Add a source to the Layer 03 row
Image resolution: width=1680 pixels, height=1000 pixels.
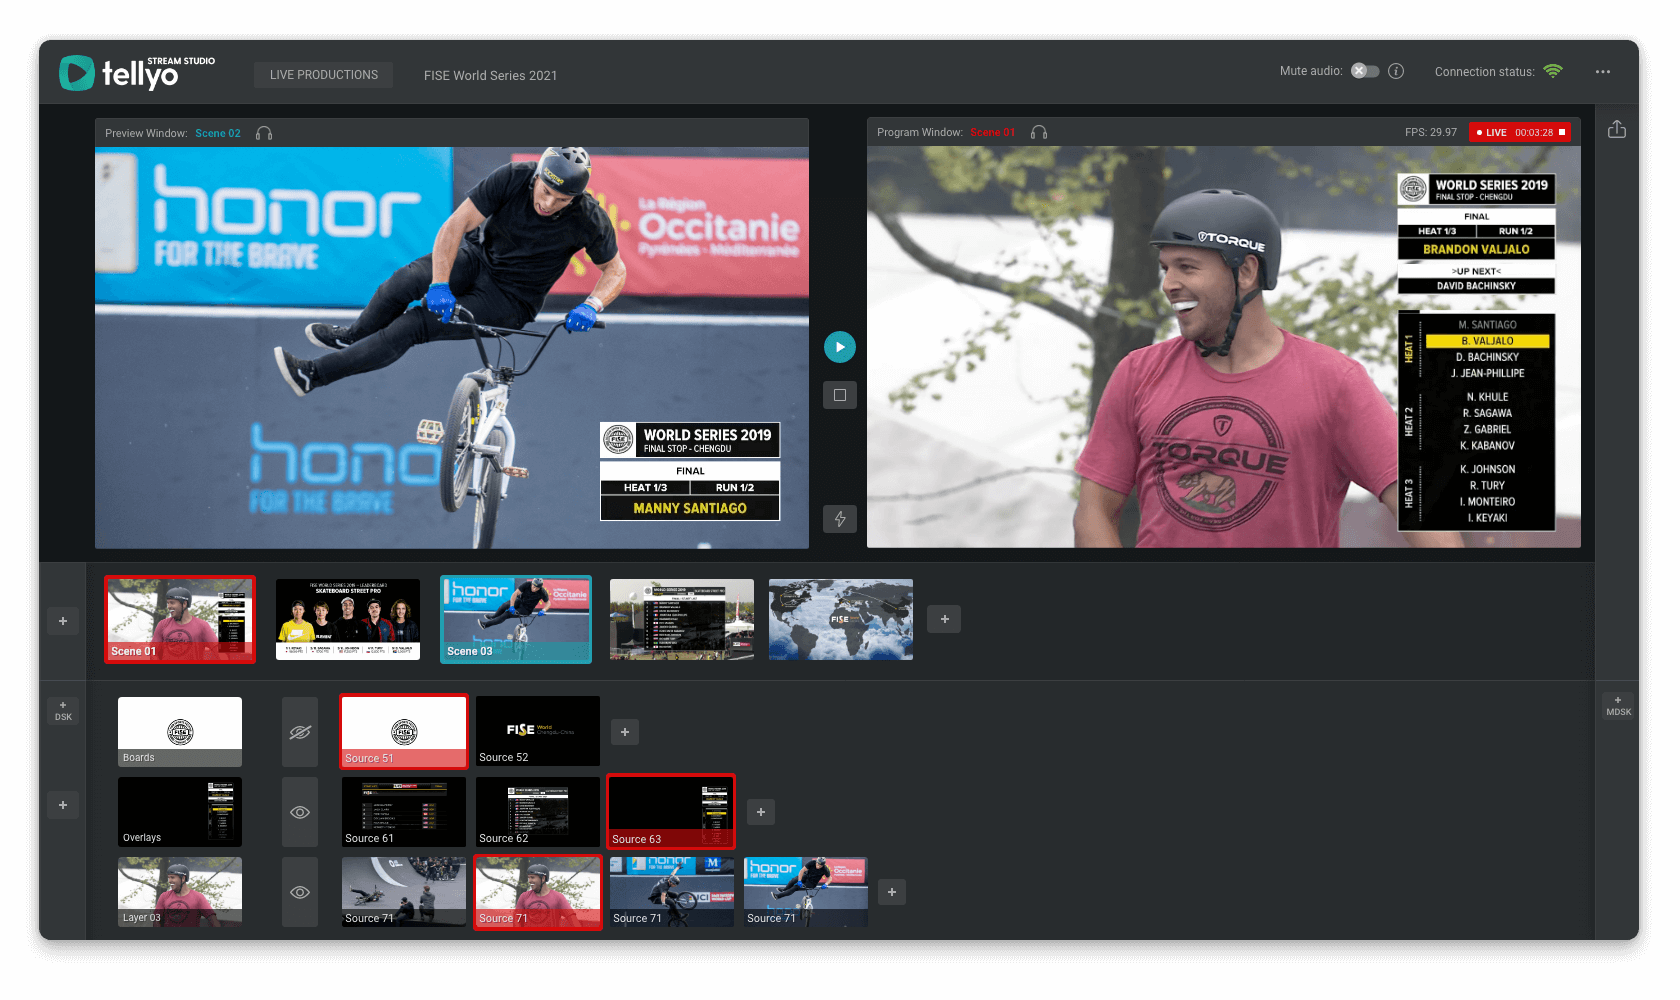[892, 892]
